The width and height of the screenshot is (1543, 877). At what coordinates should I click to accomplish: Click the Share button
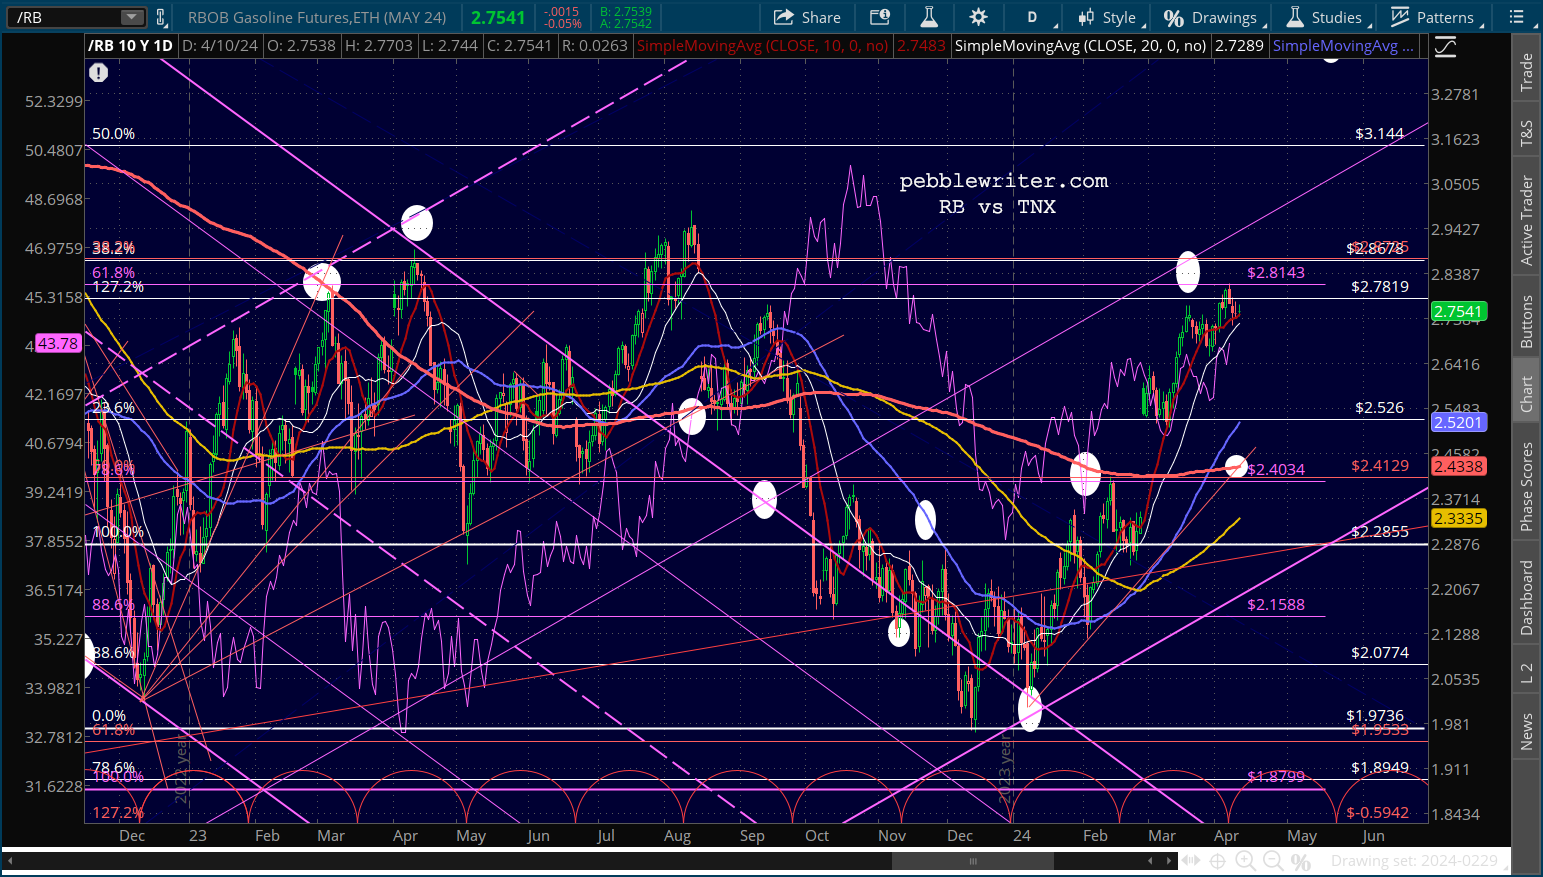pyautogui.click(x=808, y=17)
